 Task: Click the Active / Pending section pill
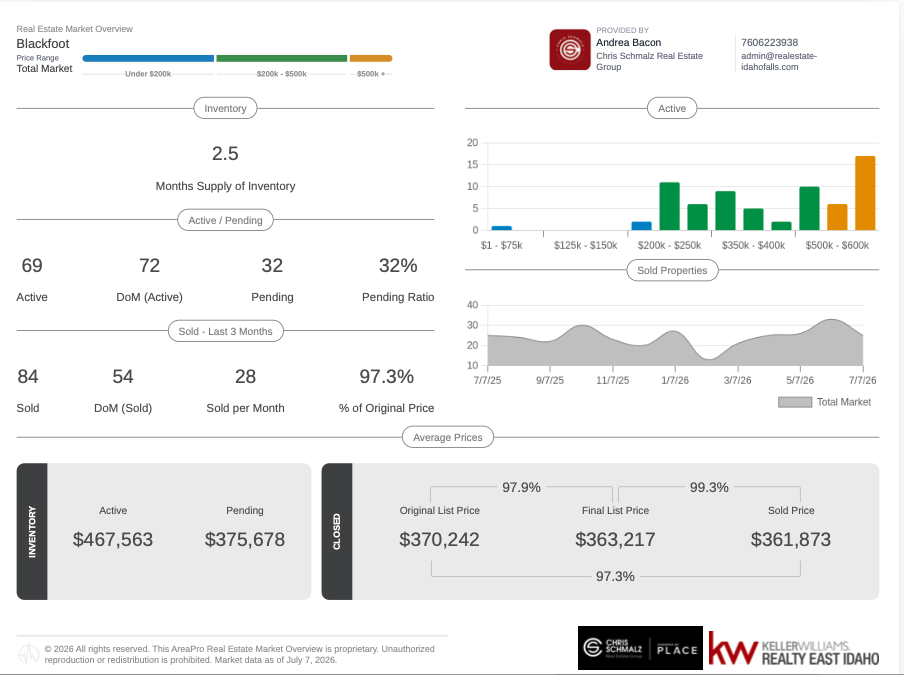[225, 220]
